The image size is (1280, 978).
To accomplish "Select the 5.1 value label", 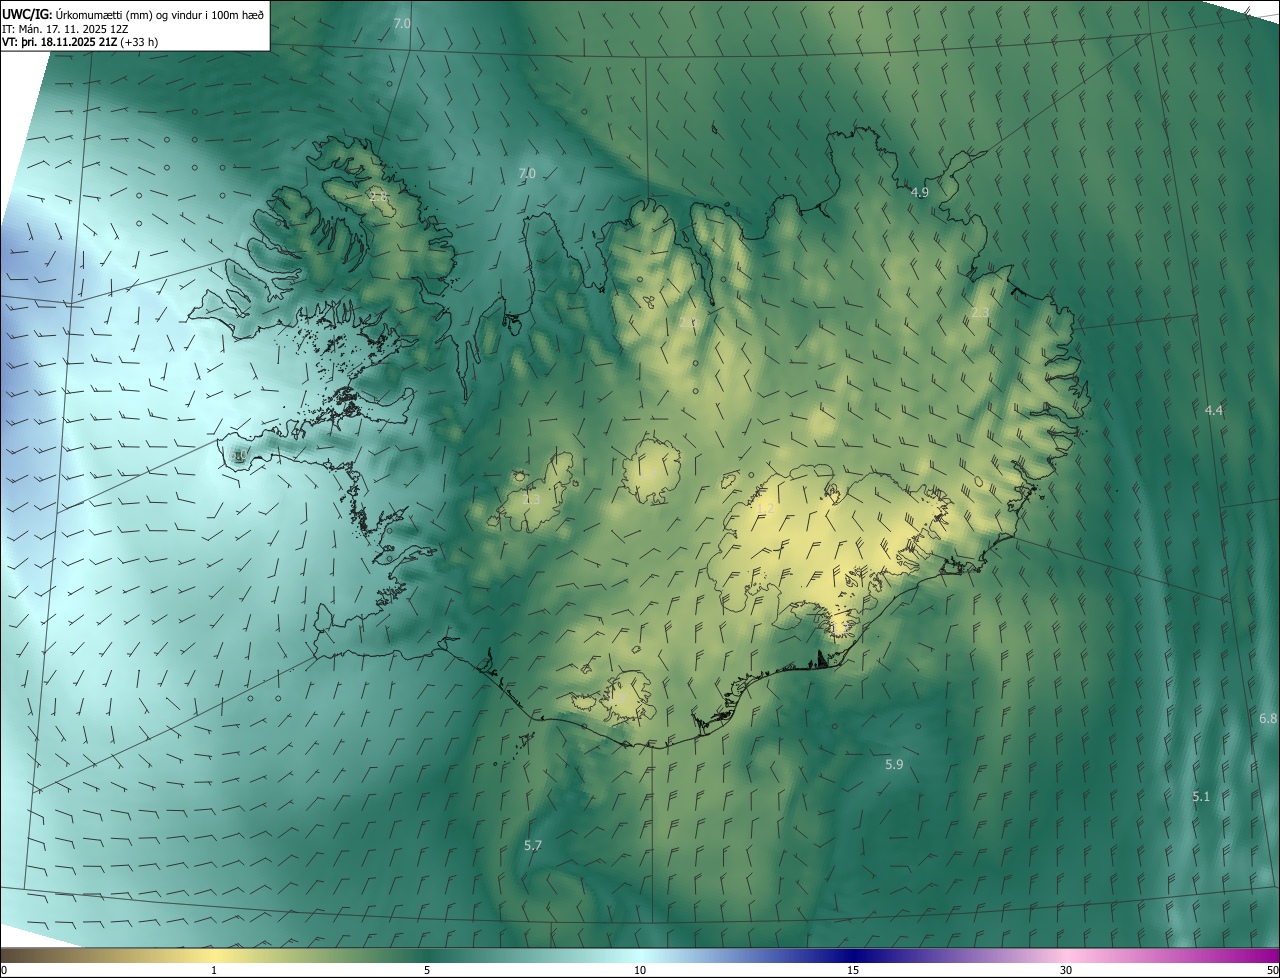I will (x=1201, y=797).
